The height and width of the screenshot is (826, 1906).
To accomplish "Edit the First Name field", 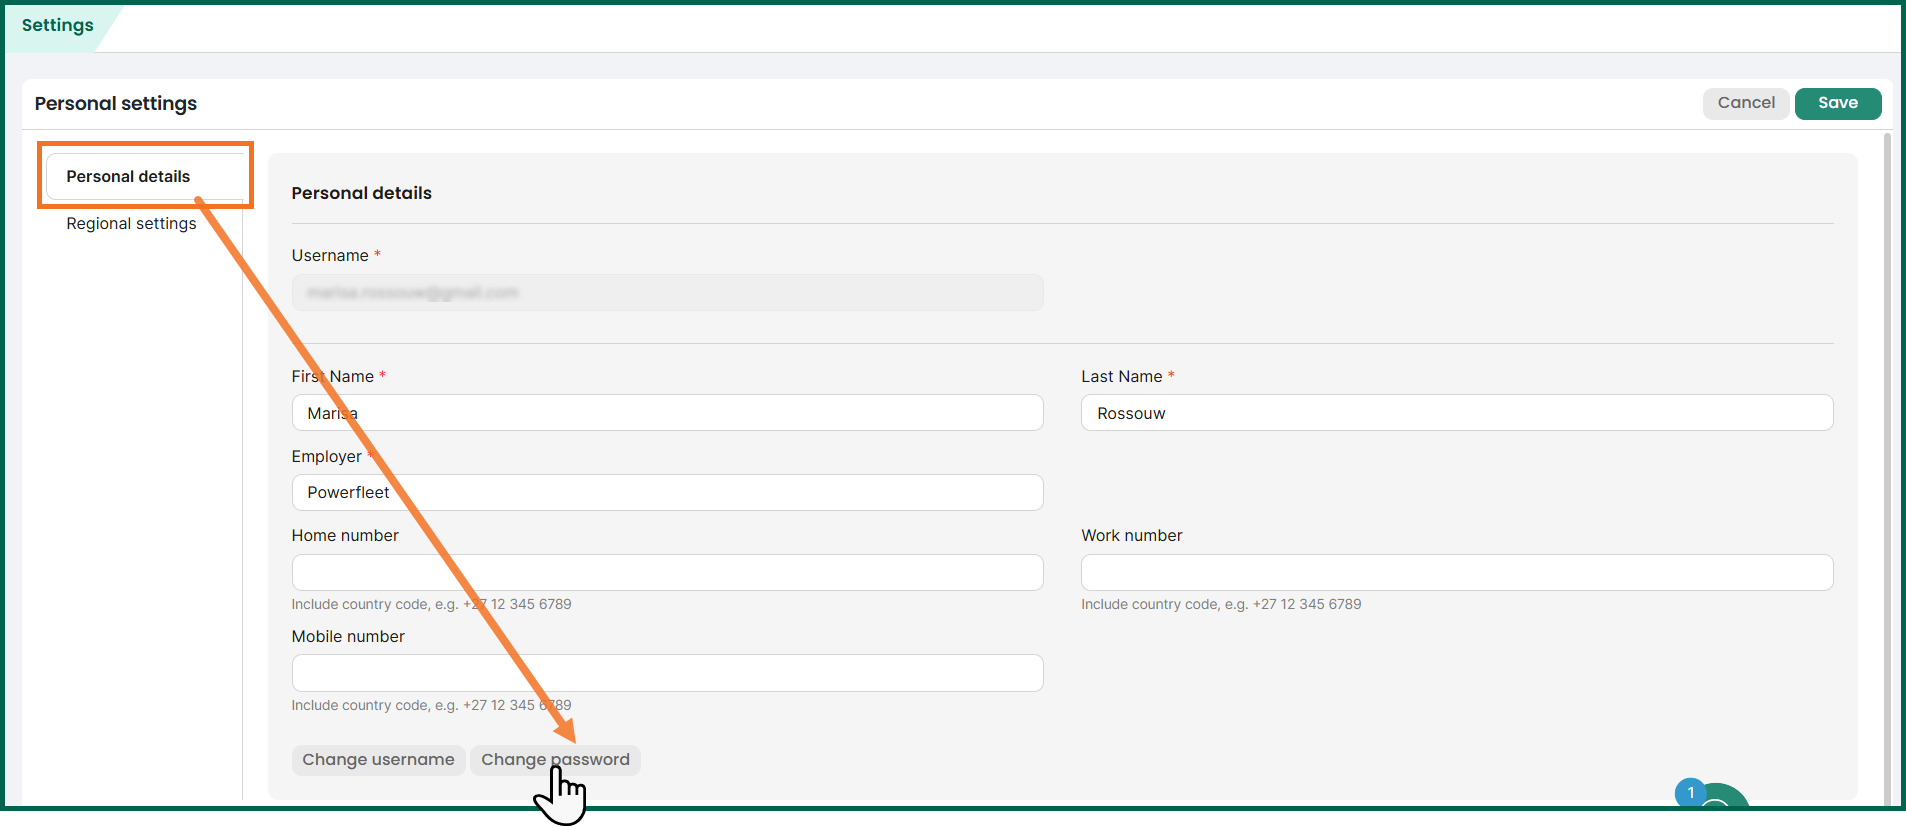I will tap(667, 413).
